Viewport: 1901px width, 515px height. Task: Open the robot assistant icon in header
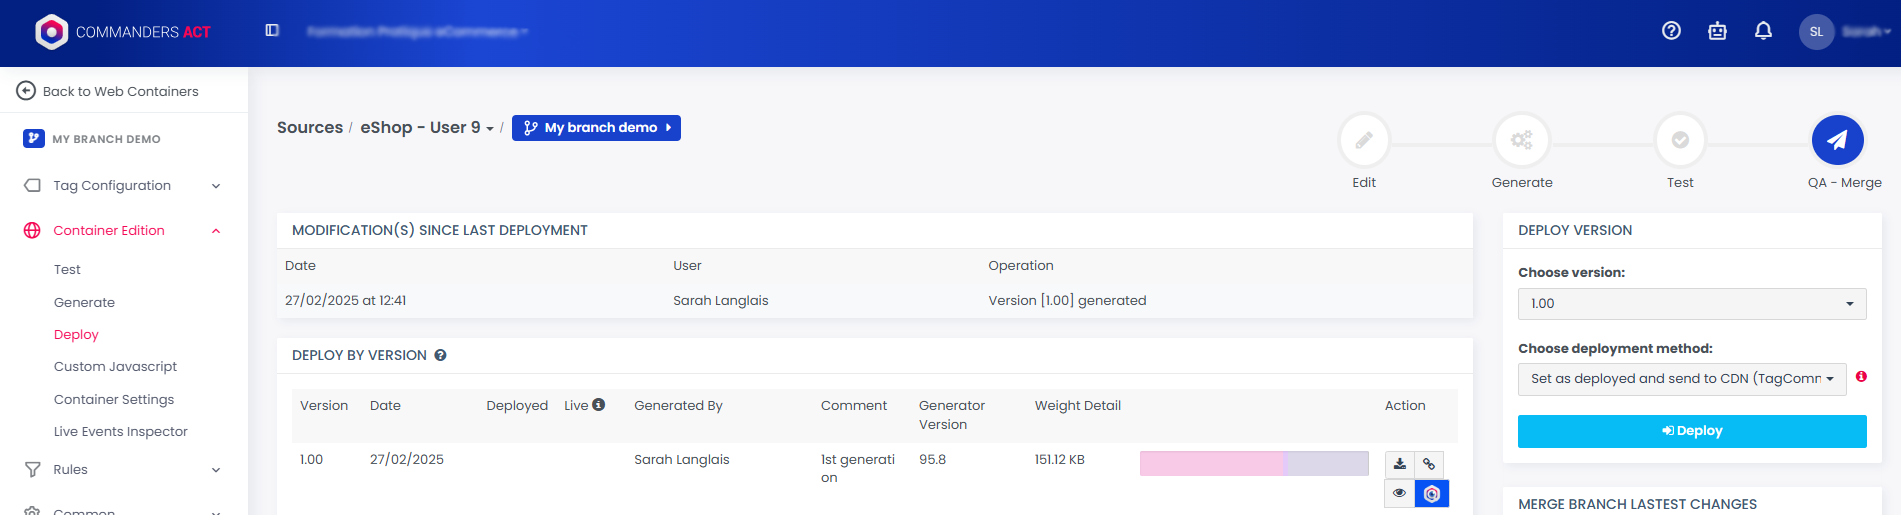coord(1717,31)
